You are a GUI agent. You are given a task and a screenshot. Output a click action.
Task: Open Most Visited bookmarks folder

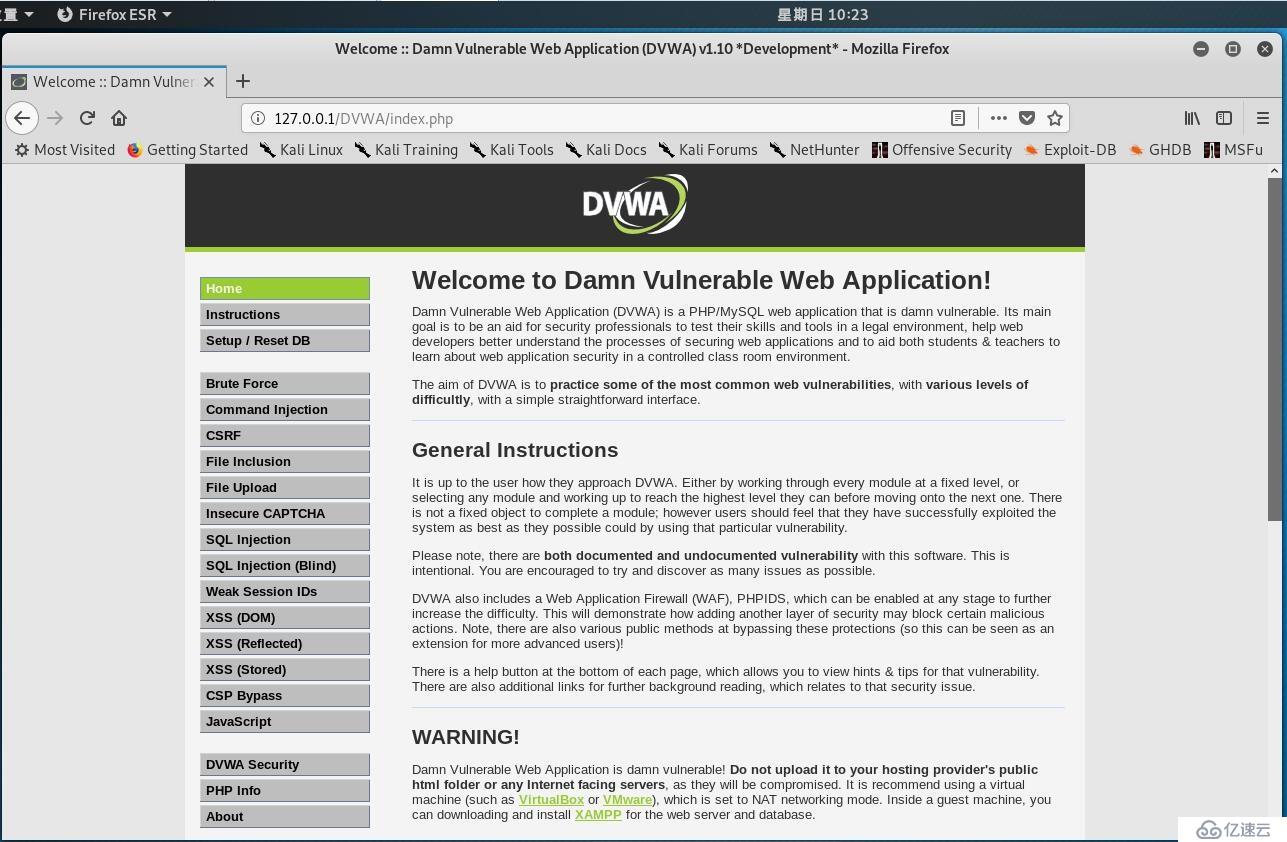(x=65, y=149)
